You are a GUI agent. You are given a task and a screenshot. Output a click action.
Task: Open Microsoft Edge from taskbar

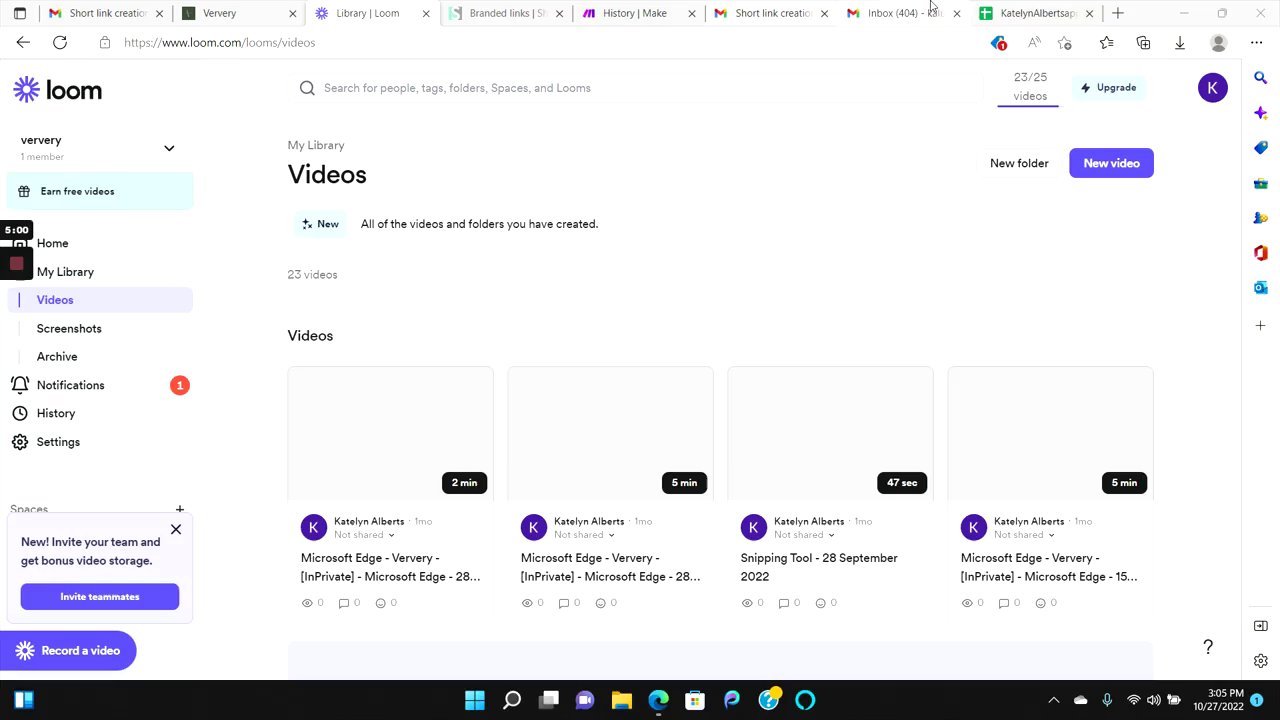(658, 700)
